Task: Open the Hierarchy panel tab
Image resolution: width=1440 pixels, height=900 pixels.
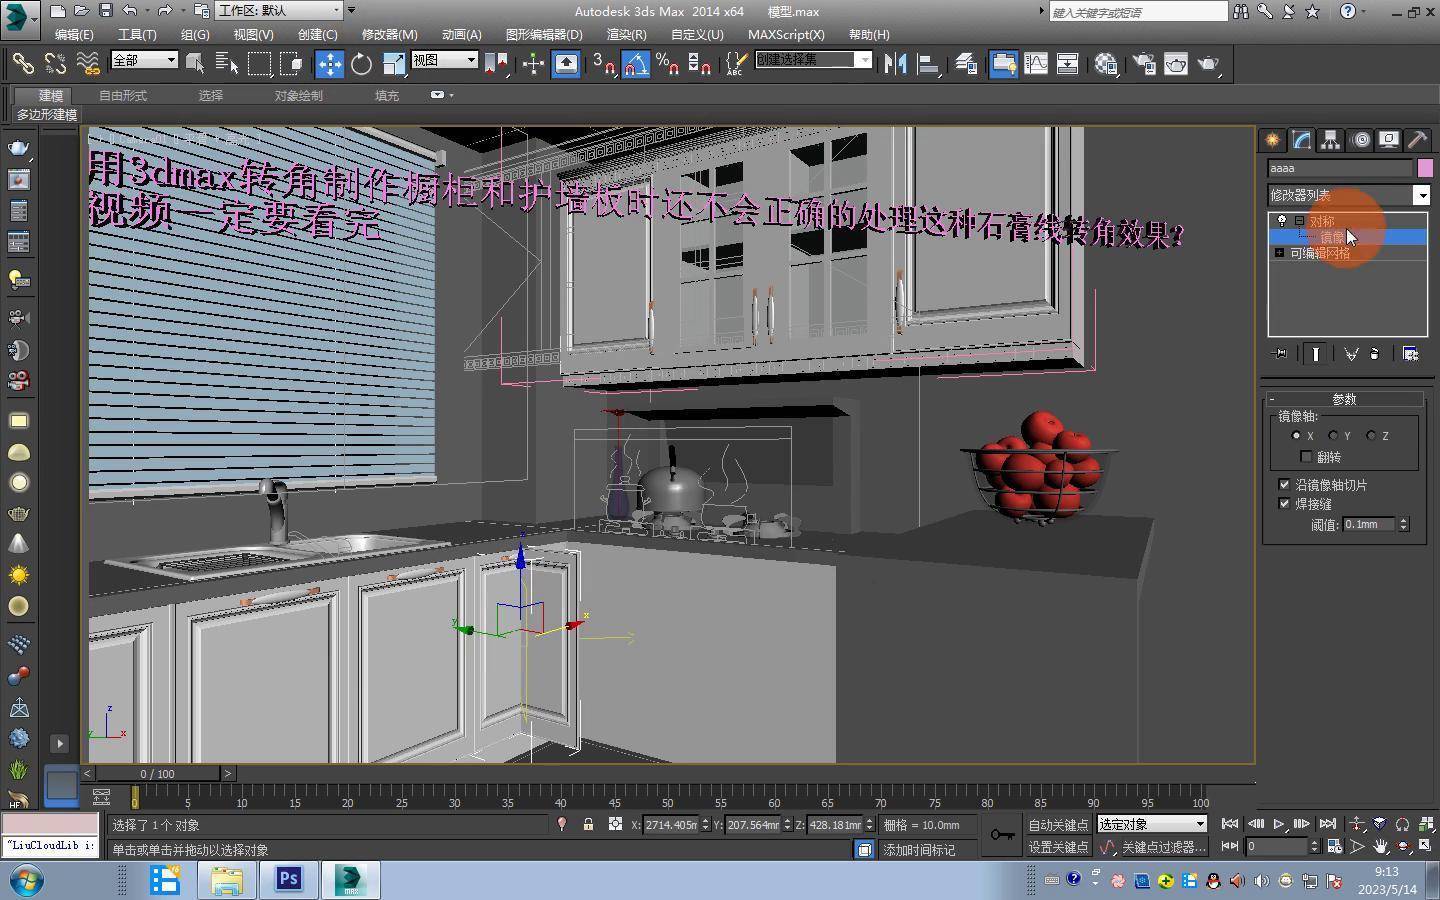Action: point(1330,140)
